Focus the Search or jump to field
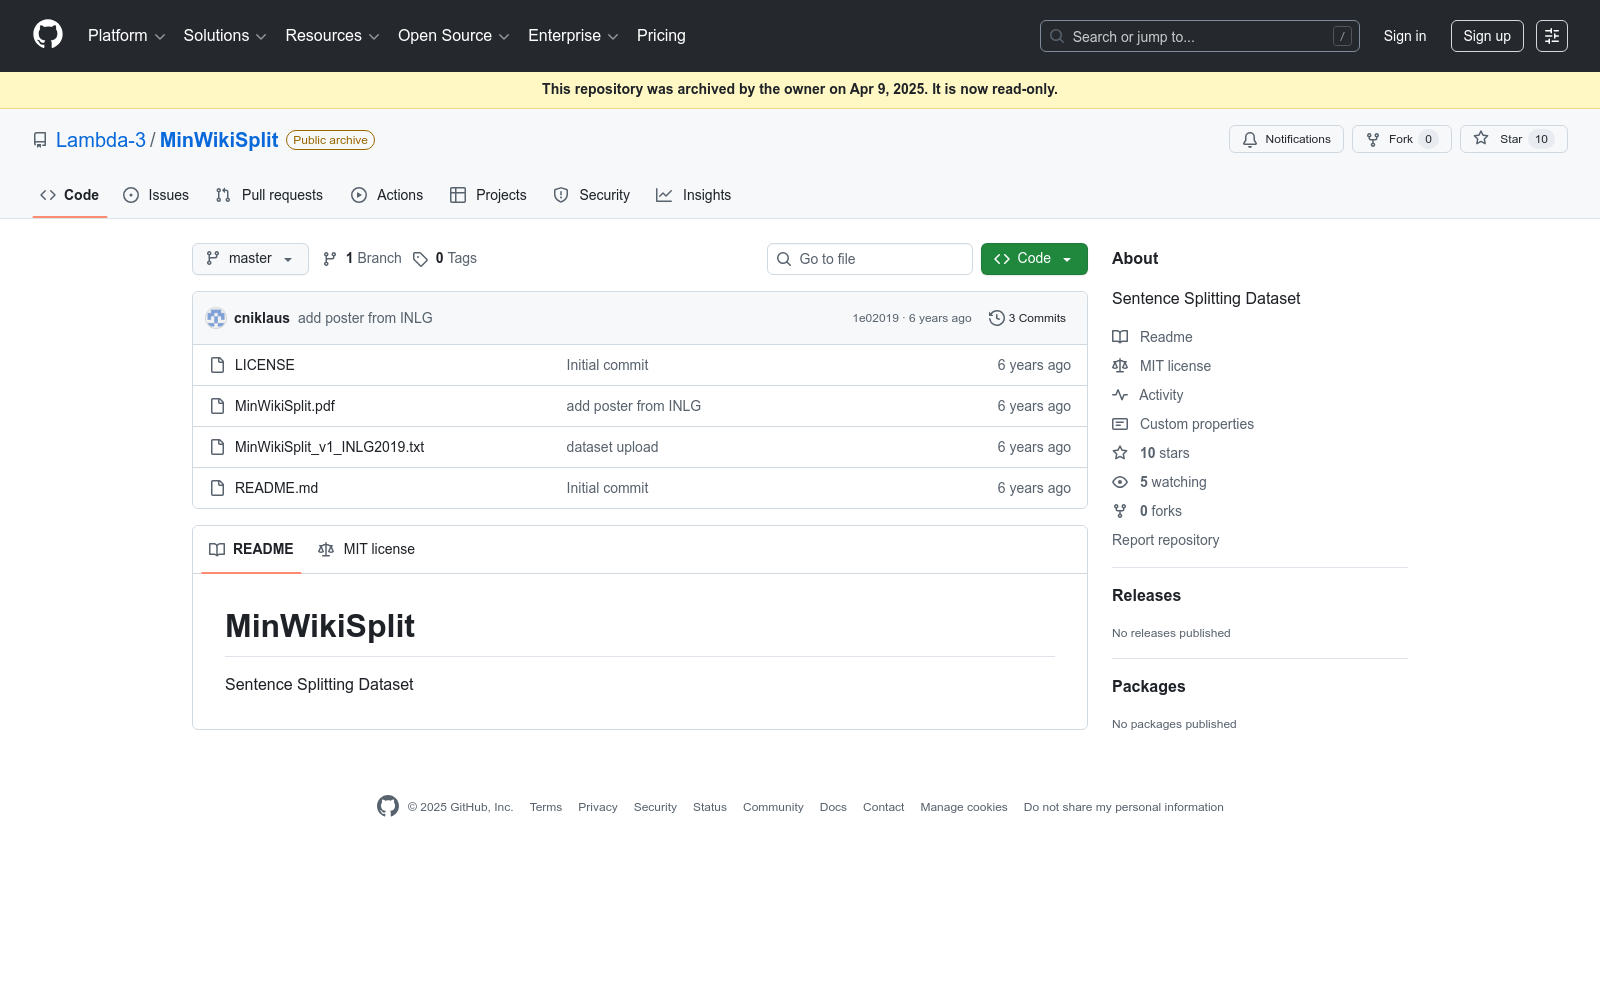The height and width of the screenshot is (1000, 1600). click(1200, 36)
